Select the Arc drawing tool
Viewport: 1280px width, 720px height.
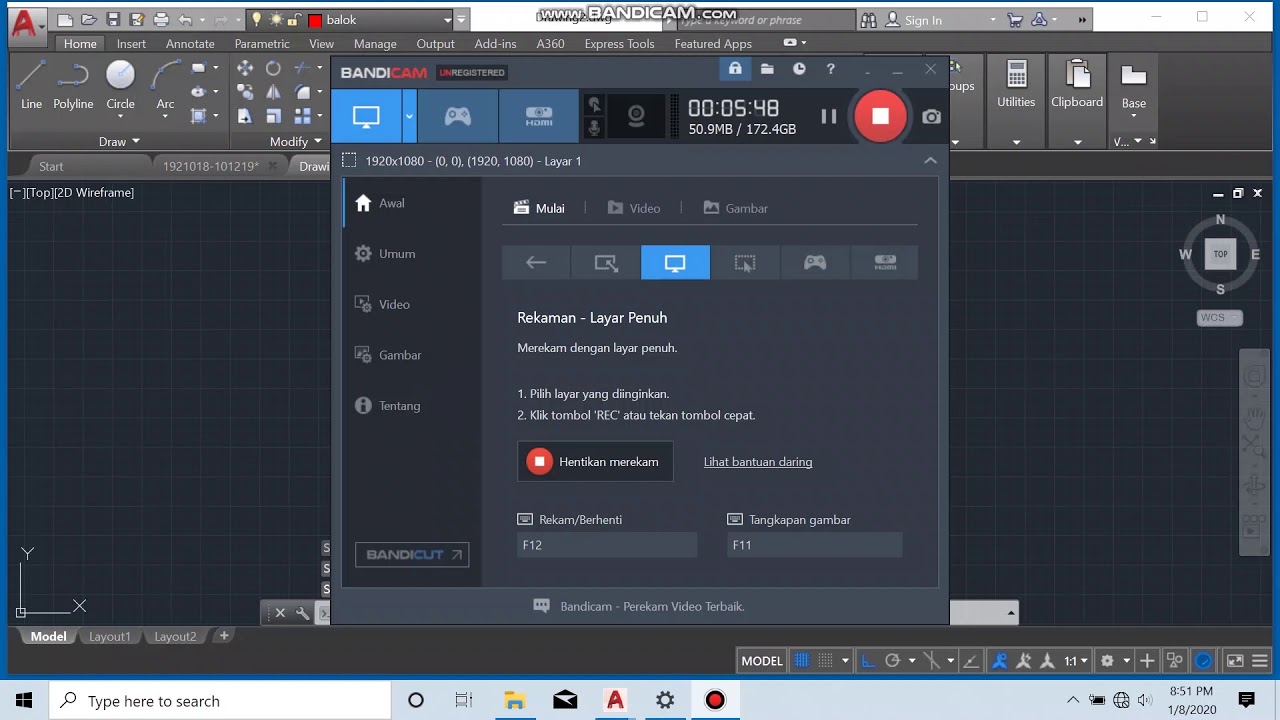(165, 85)
